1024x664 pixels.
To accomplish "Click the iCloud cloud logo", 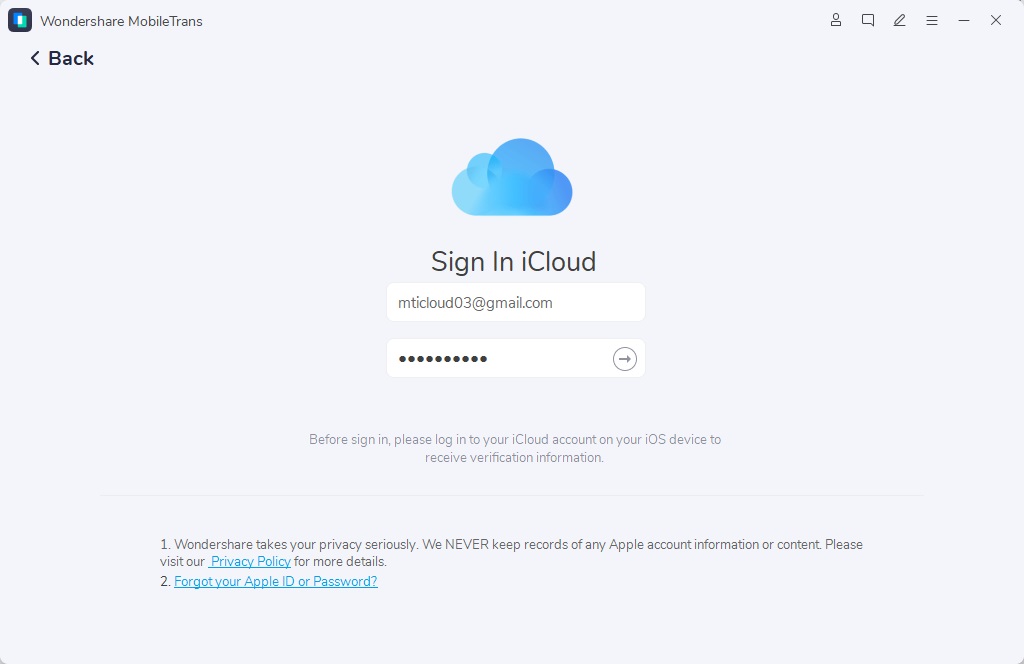I will [x=512, y=177].
